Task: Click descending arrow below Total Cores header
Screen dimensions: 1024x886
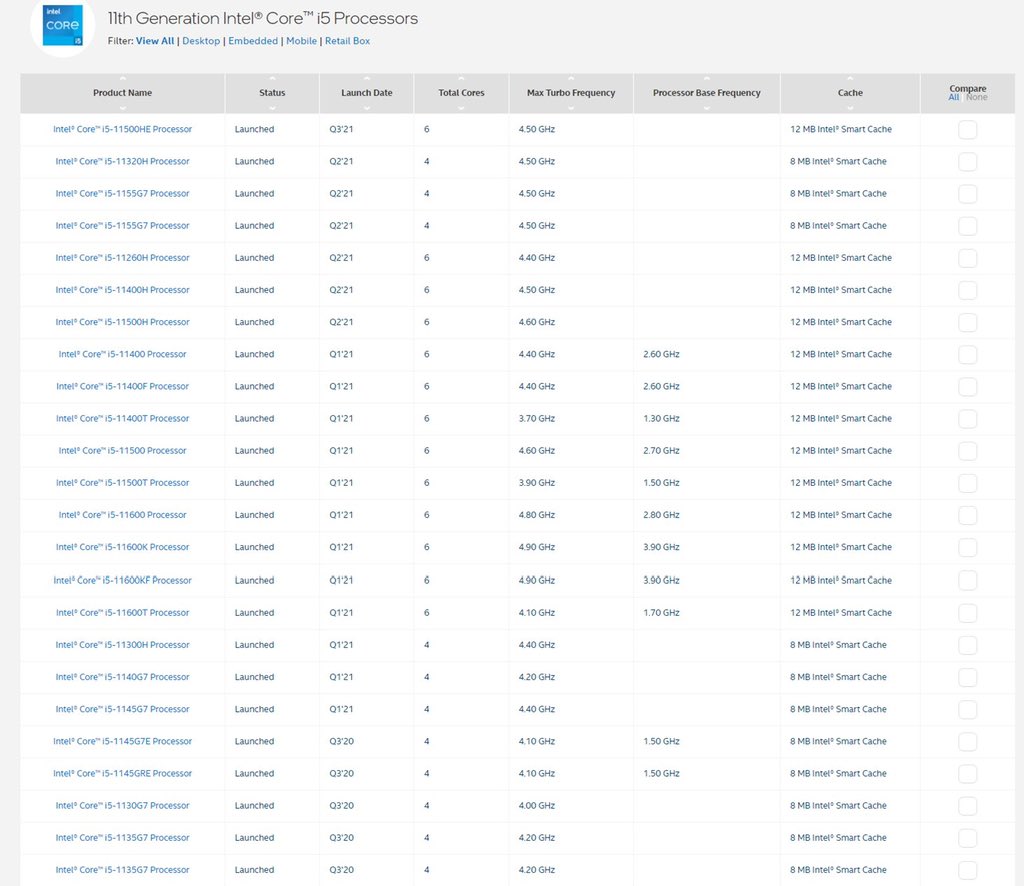Action: tap(461, 108)
